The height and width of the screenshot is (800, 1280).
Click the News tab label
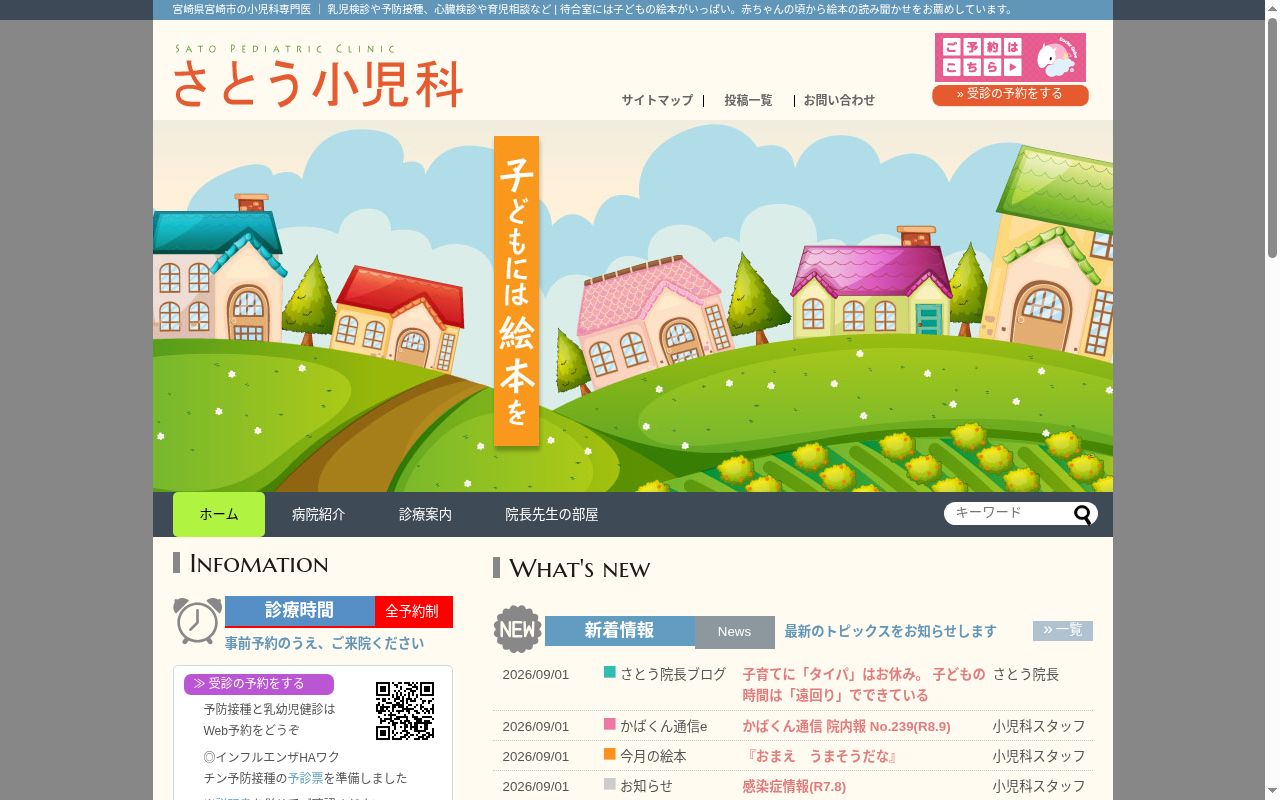click(x=734, y=632)
